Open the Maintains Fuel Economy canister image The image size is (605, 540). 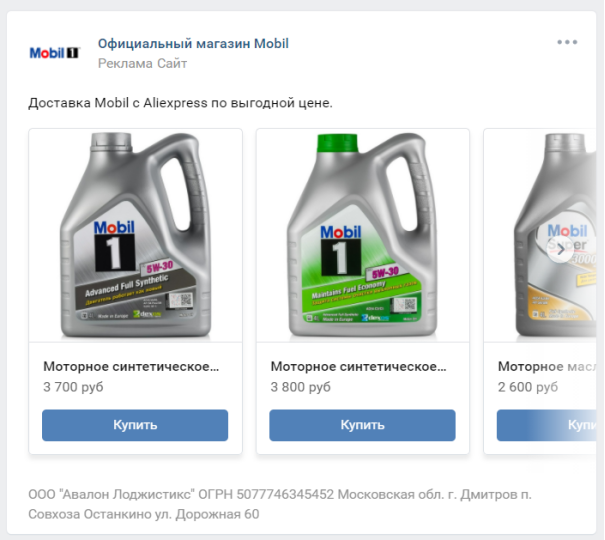click(362, 236)
